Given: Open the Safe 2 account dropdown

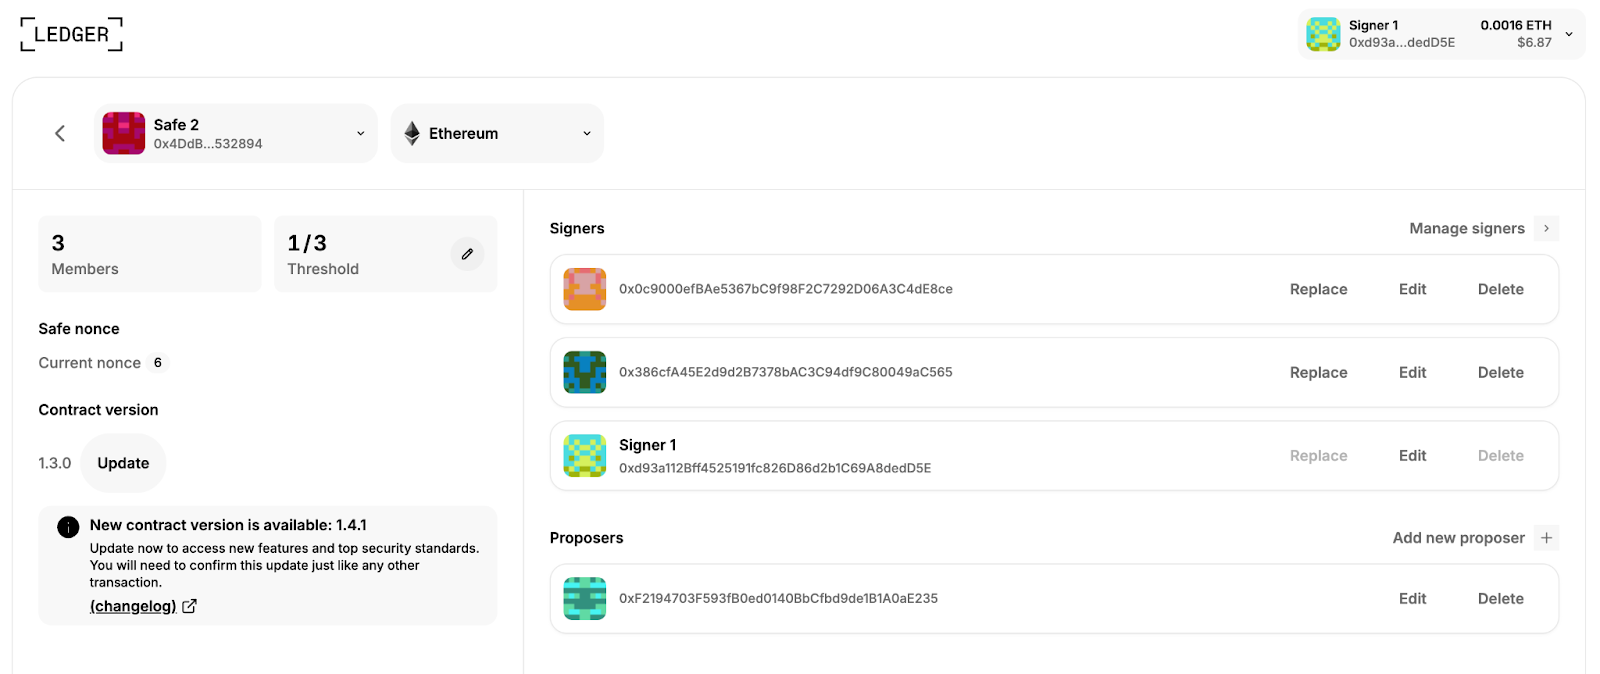Looking at the screenshot, I should pos(360,133).
